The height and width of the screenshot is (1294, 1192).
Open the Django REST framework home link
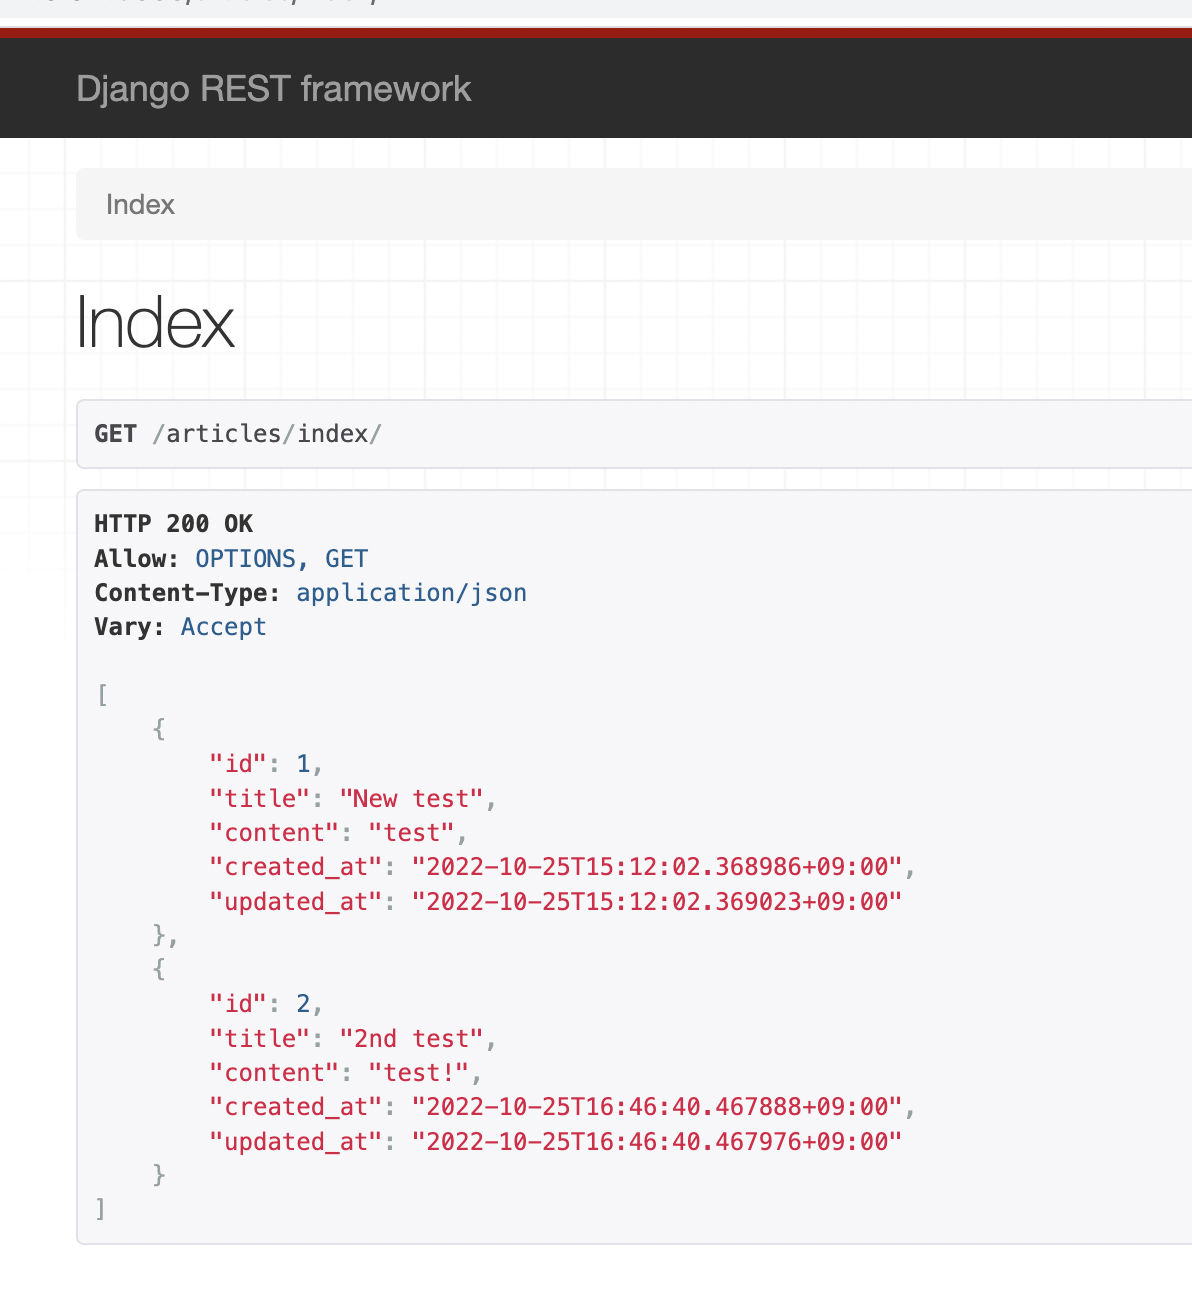(273, 88)
